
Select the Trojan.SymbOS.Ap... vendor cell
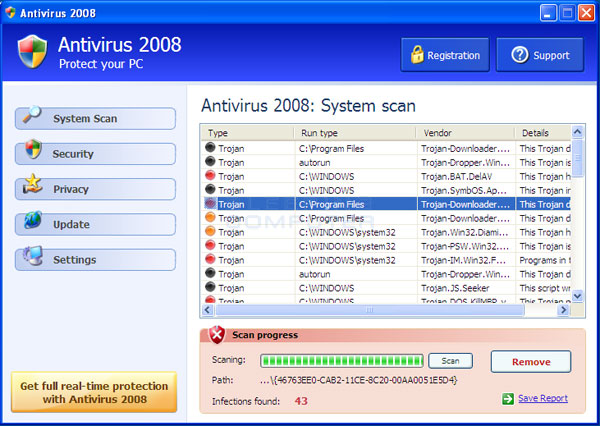466,190
